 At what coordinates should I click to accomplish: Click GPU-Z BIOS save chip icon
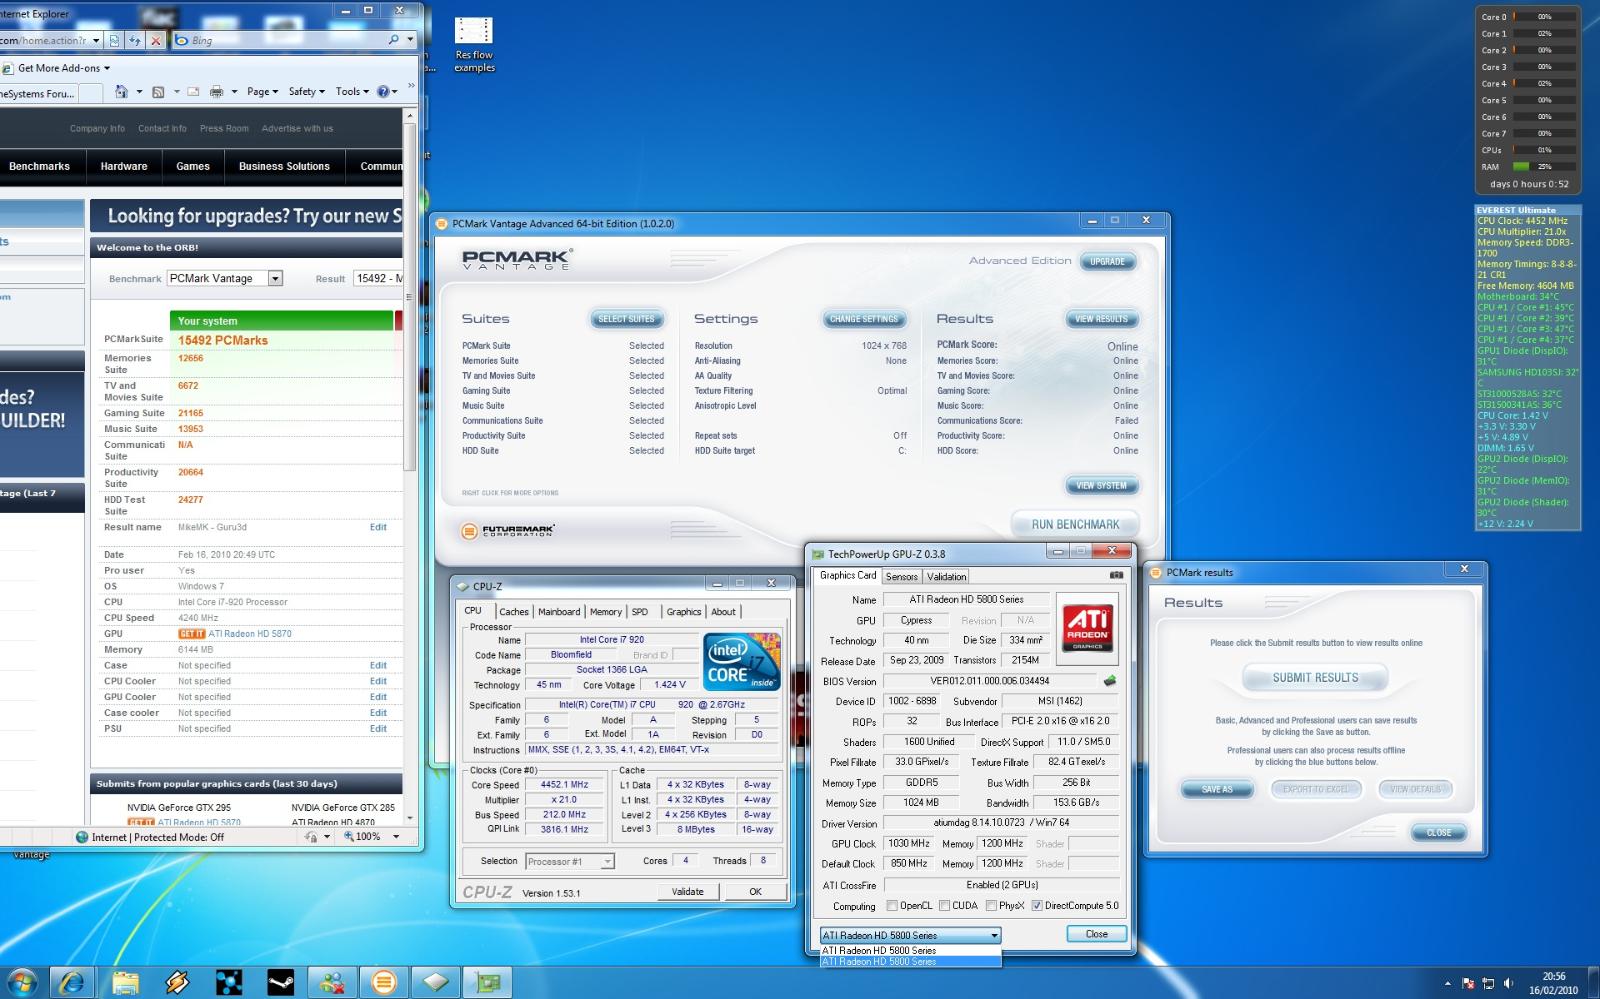(1109, 681)
